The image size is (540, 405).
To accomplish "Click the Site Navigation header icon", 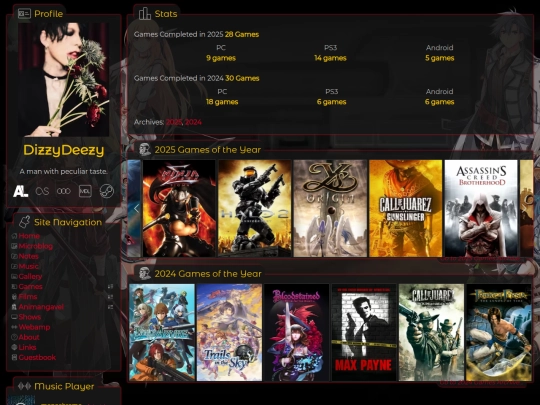I will (x=24, y=222).
